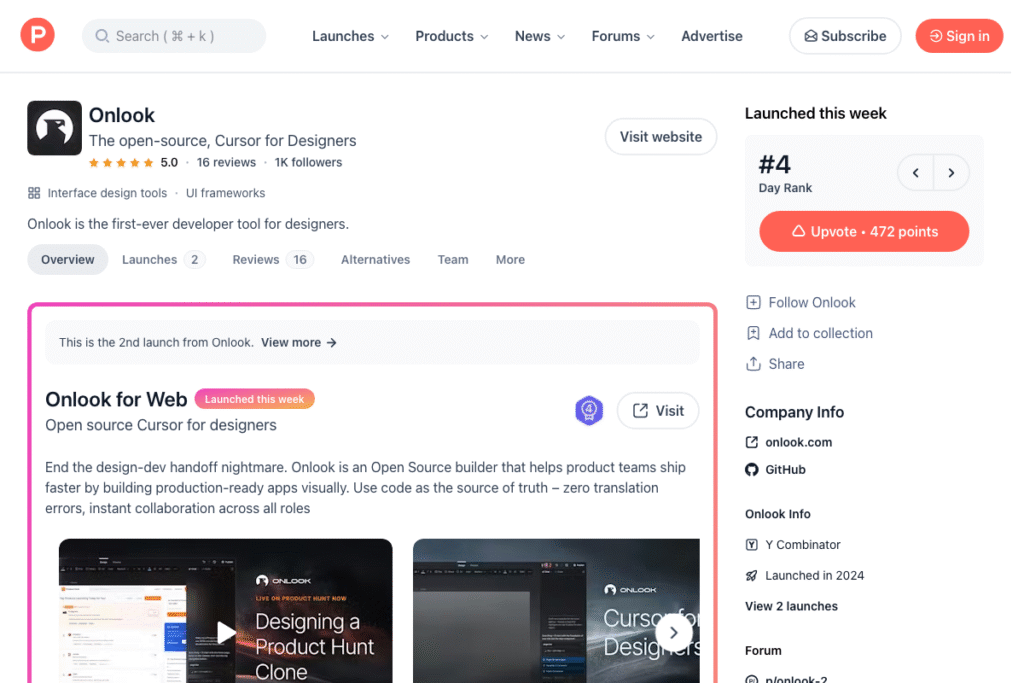Screen dimensions: 1024x683
Task: Open the Products dropdown
Action: (x=450, y=35)
